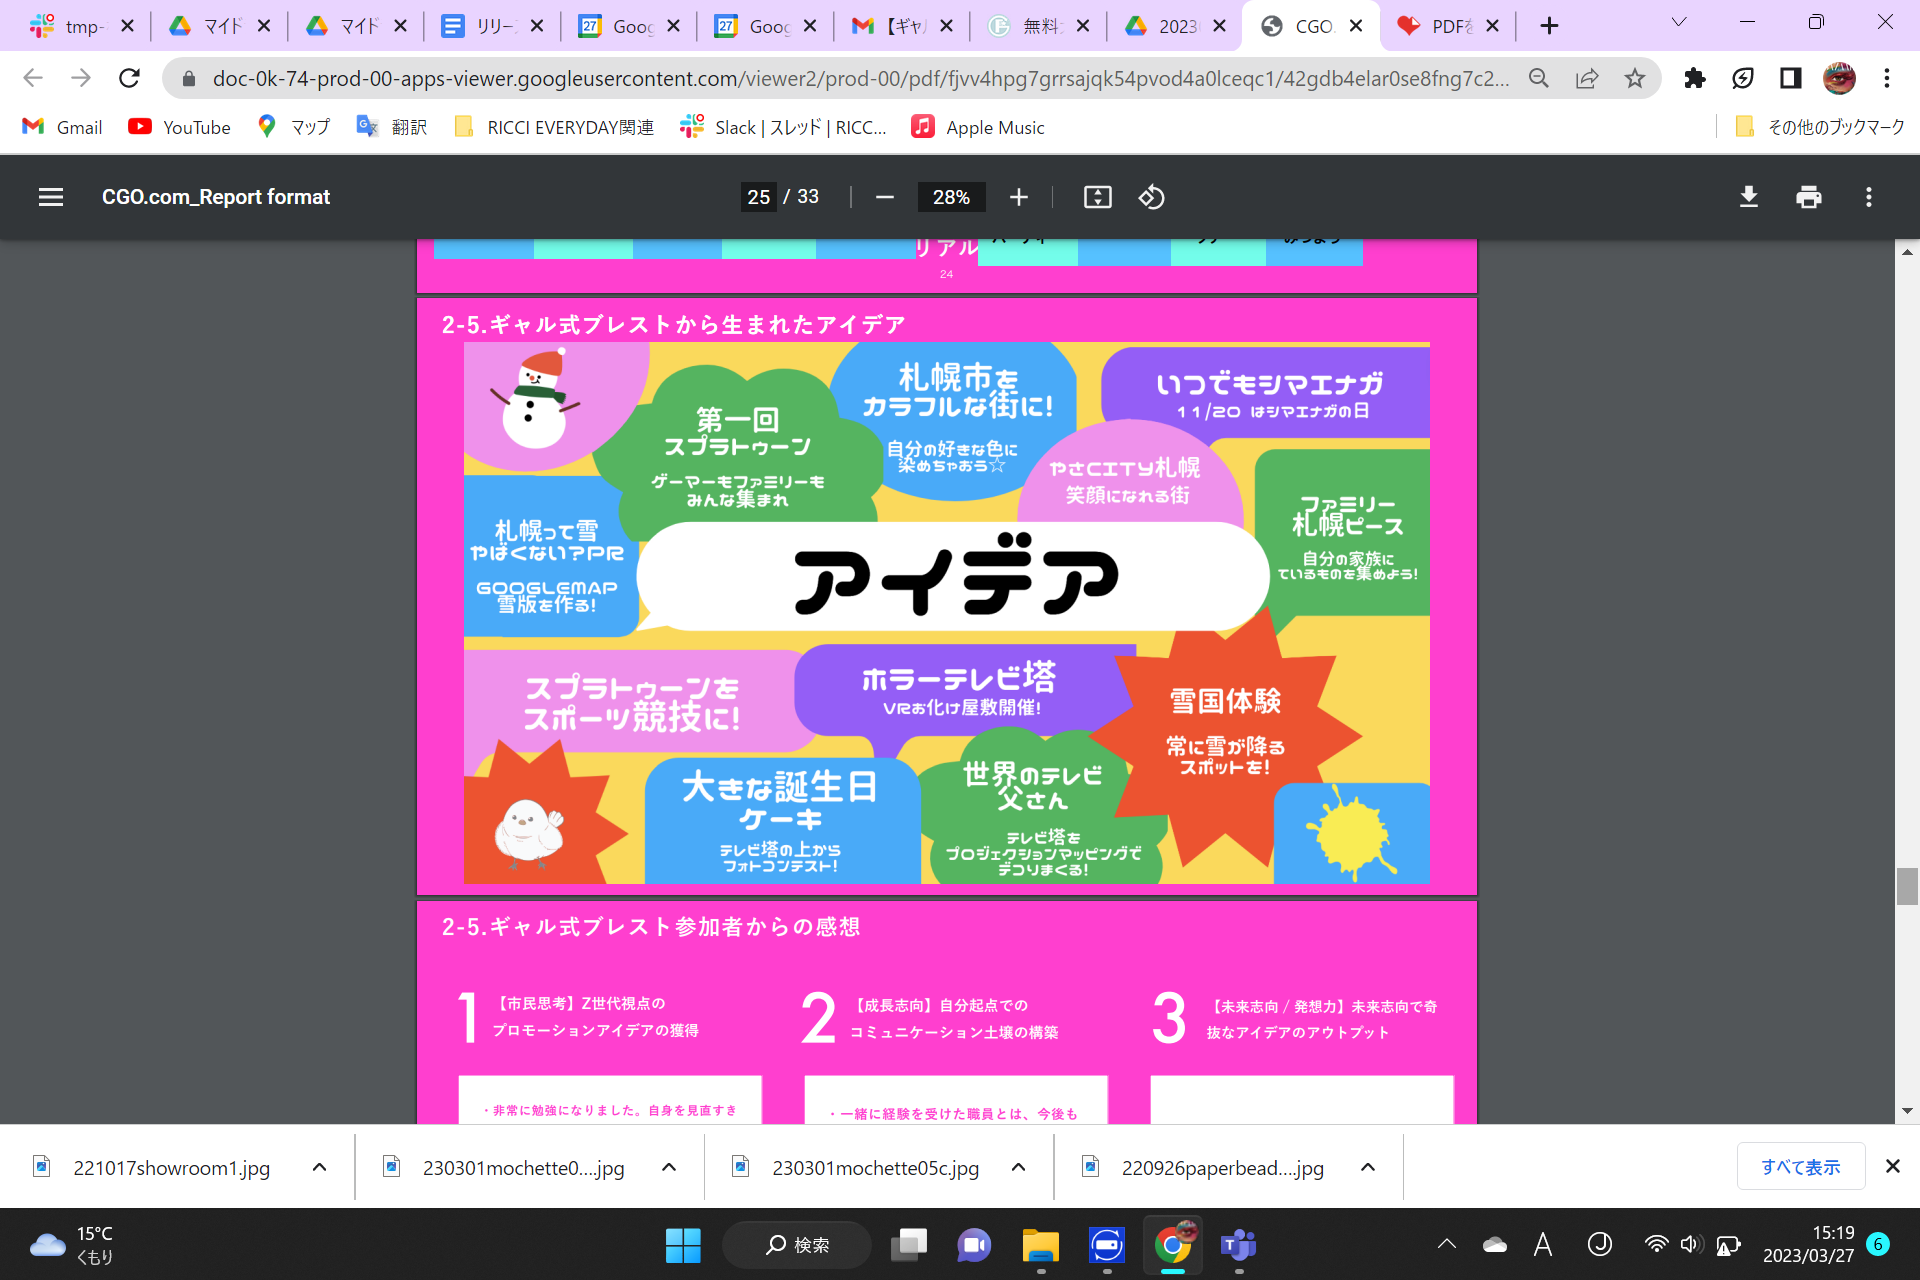Image resolution: width=1920 pixels, height=1280 pixels.
Task: Open the Chrome extensions puzzle icon
Action: point(1694,78)
